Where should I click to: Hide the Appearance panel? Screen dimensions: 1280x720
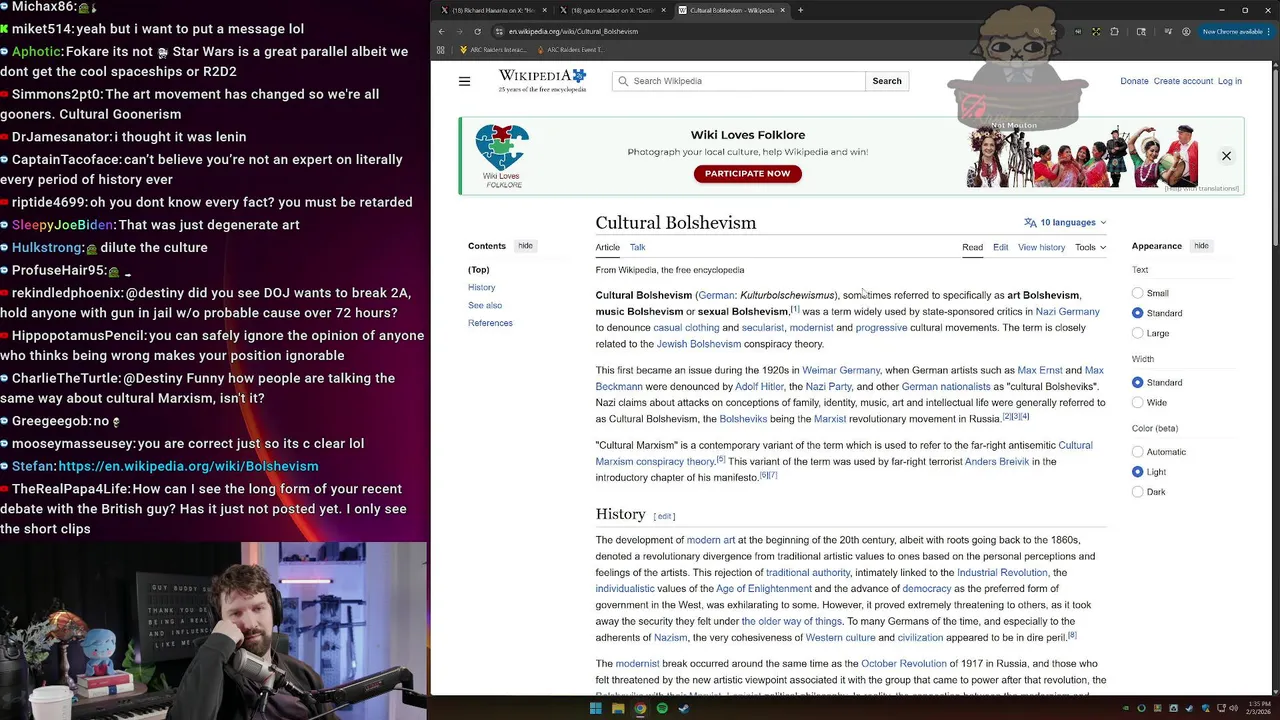tap(1201, 246)
